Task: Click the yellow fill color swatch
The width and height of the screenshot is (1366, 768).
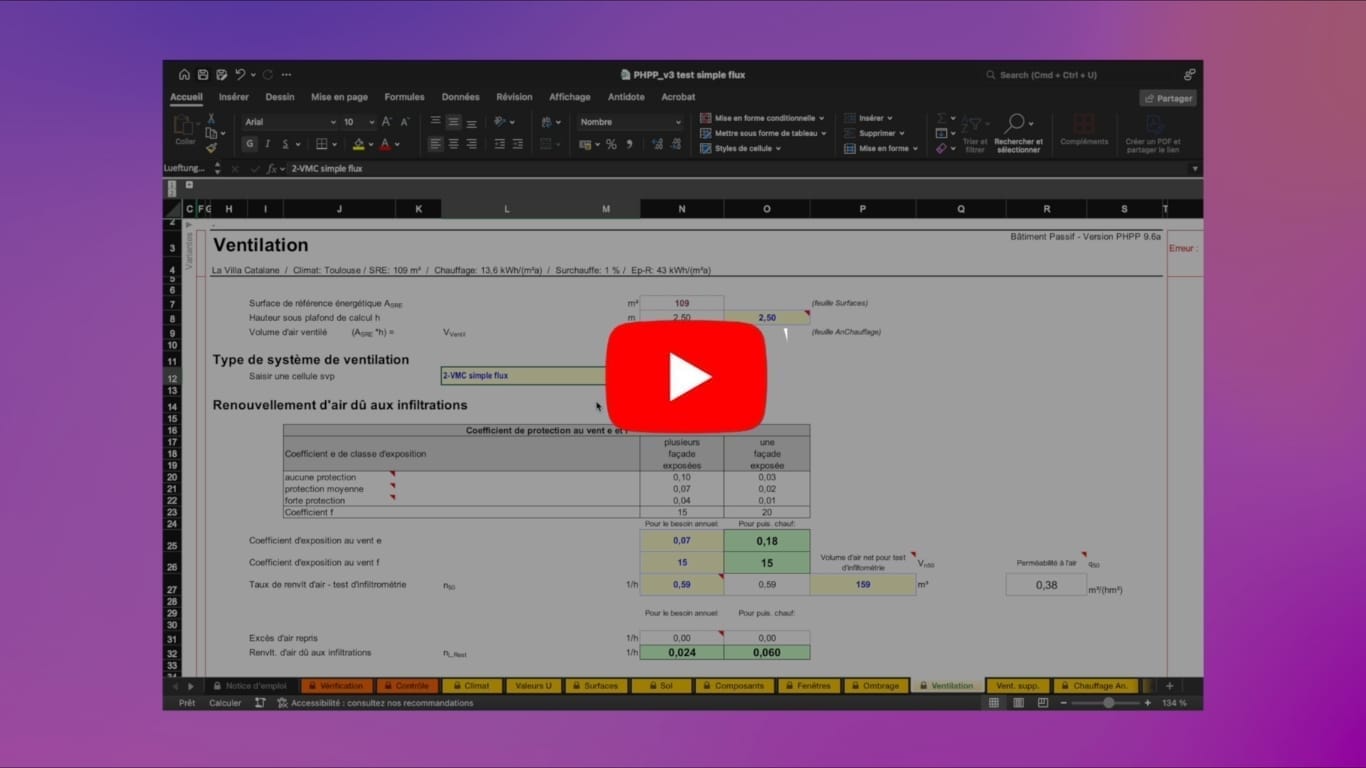Action: [x=359, y=144]
